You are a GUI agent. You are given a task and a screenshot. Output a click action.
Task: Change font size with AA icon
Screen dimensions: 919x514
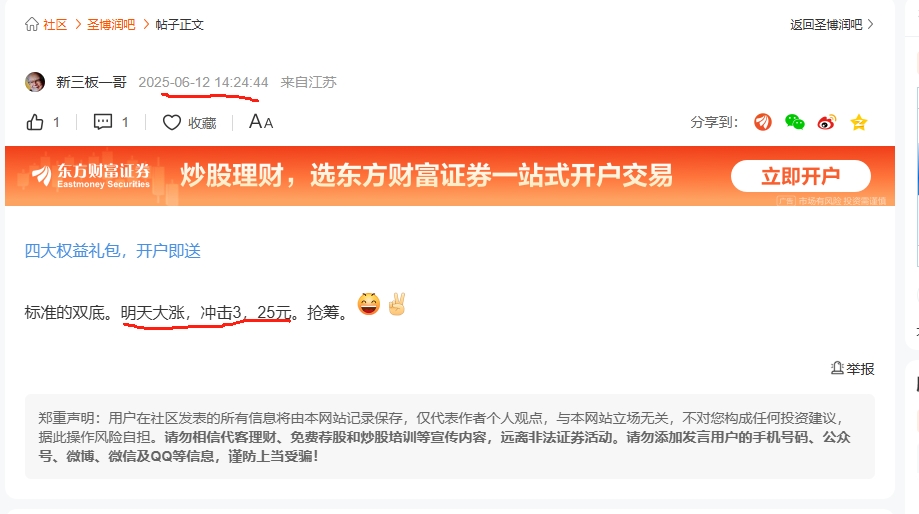click(261, 122)
